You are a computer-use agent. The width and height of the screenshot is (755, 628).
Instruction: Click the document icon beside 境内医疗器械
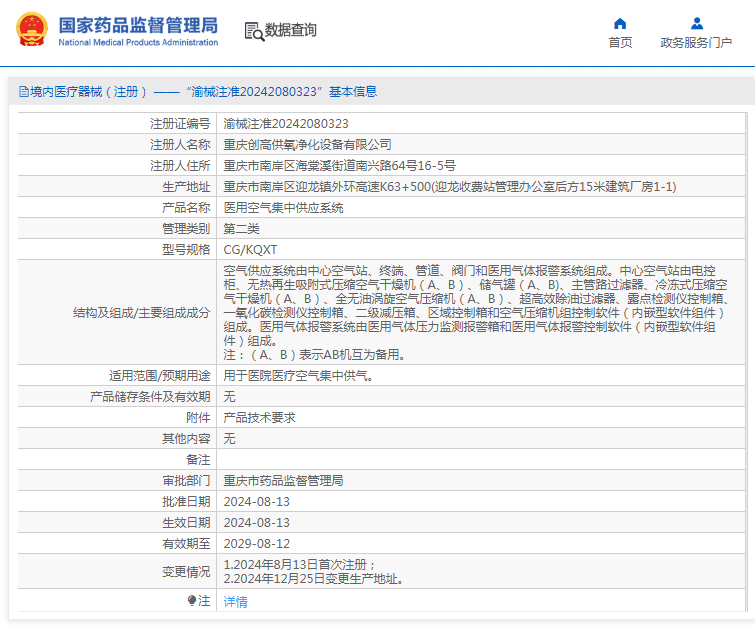point(24,92)
